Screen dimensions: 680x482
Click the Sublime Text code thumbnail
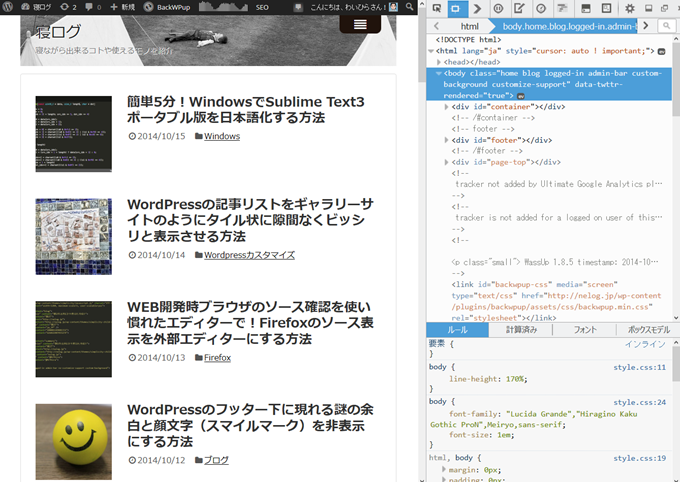(x=74, y=134)
